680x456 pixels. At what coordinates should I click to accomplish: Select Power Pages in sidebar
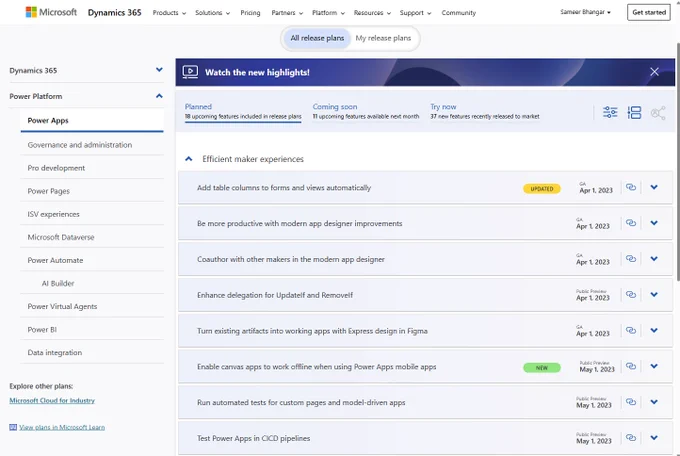92,191
